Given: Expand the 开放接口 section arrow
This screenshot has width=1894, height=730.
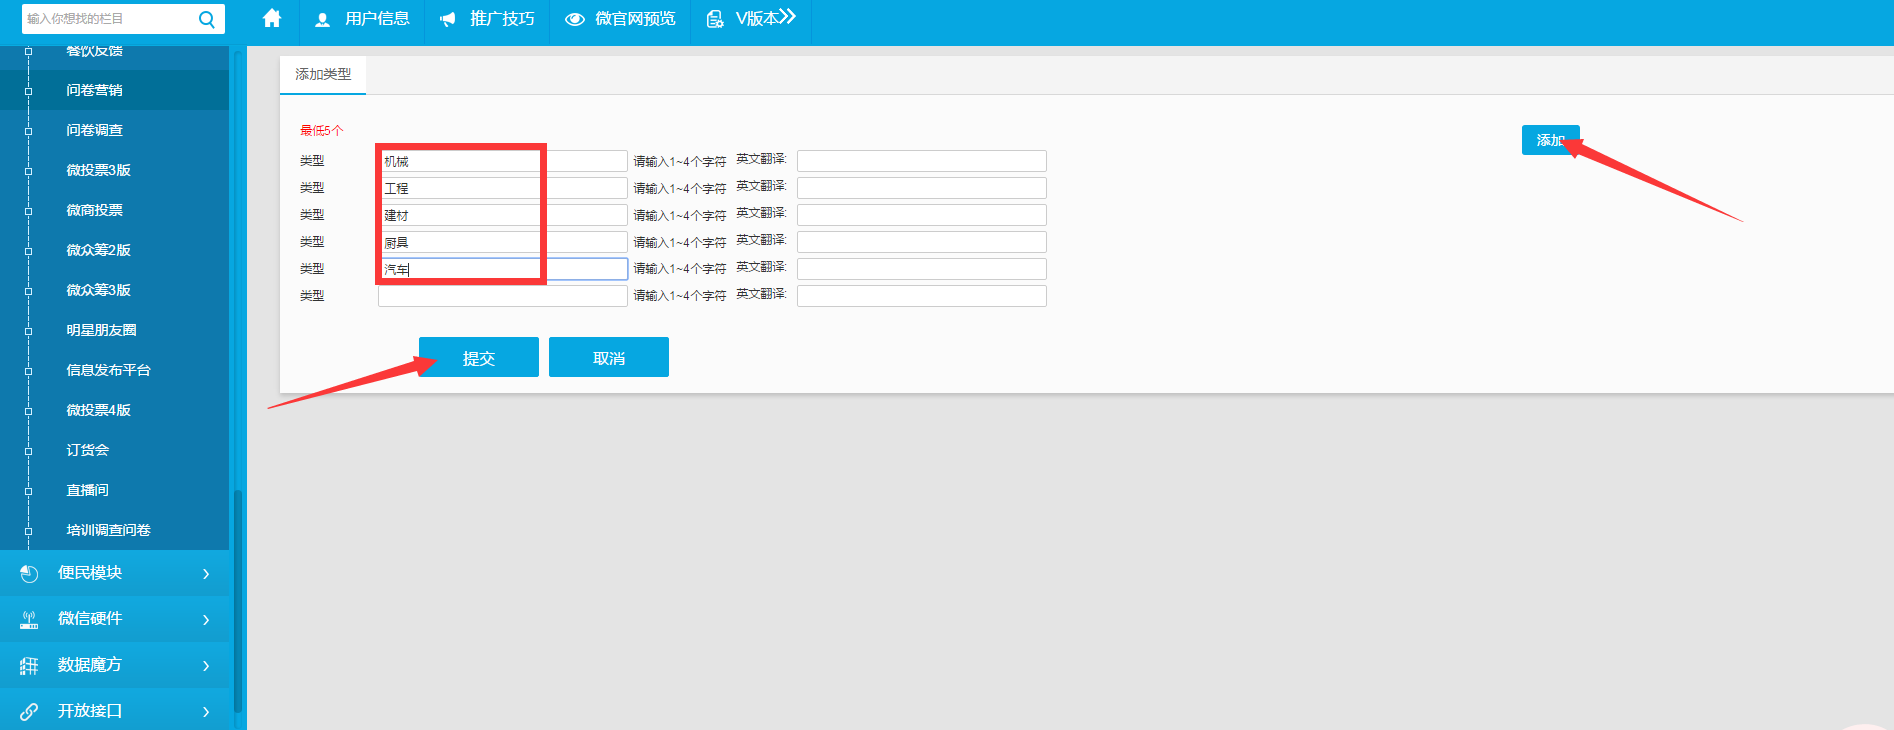Looking at the screenshot, I should coord(206,712).
